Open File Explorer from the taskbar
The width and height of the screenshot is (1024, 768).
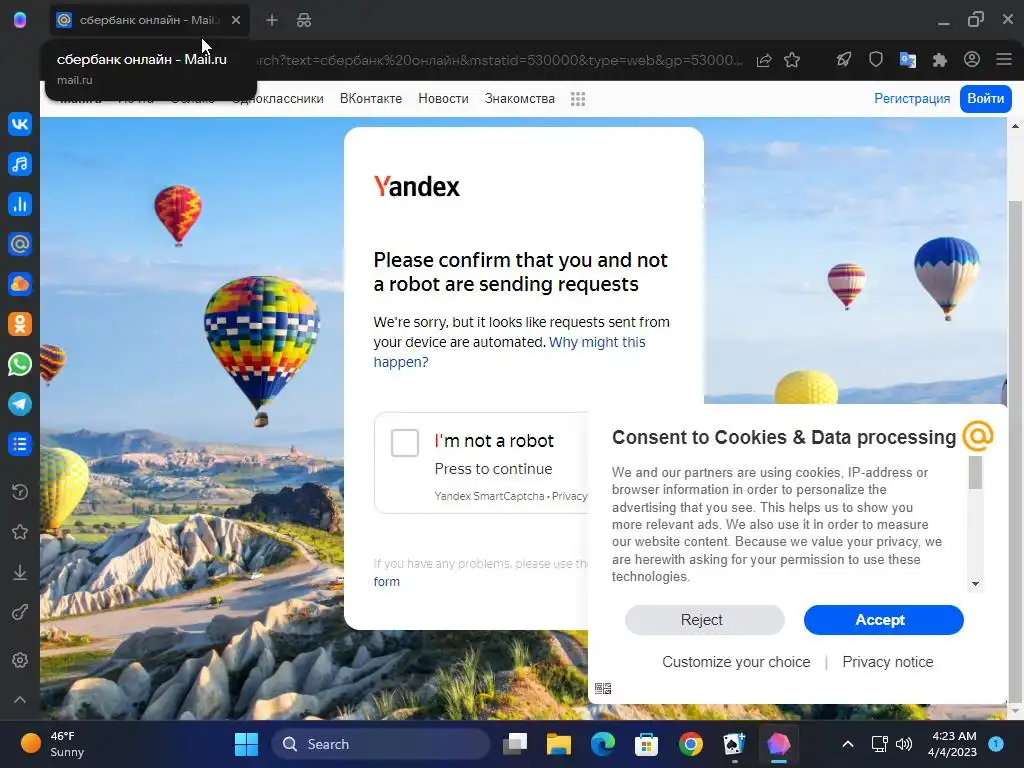pos(558,744)
